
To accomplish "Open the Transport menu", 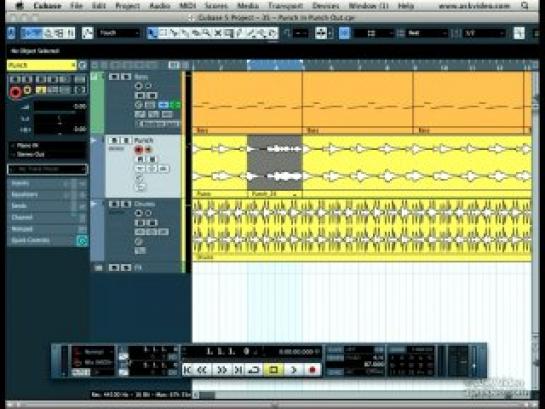I will click(x=285, y=6).
